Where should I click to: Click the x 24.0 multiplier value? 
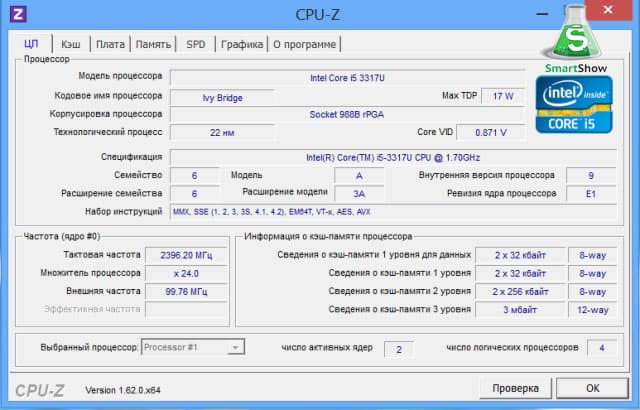tap(186, 273)
